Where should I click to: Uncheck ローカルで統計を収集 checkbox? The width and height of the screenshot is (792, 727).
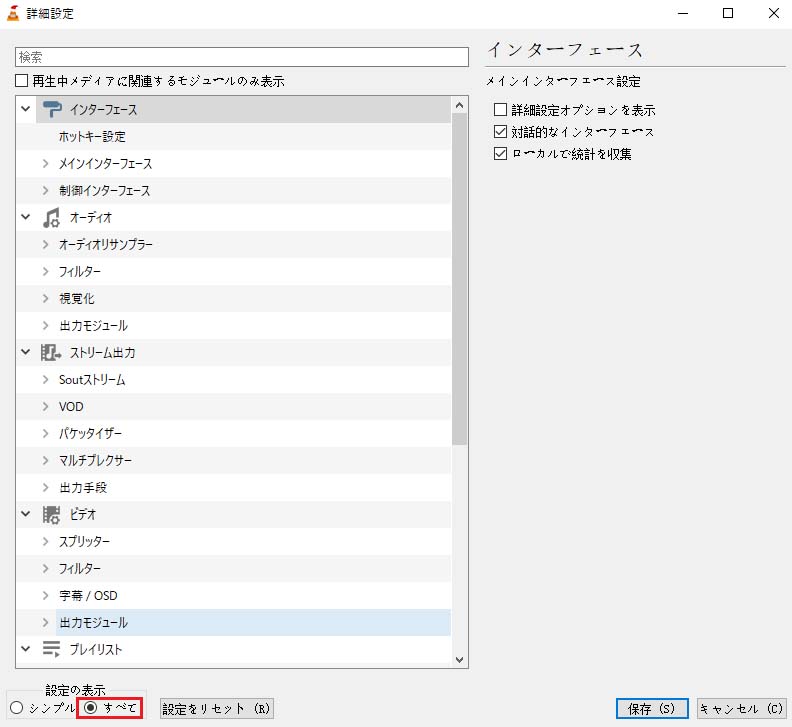(x=500, y=153)
